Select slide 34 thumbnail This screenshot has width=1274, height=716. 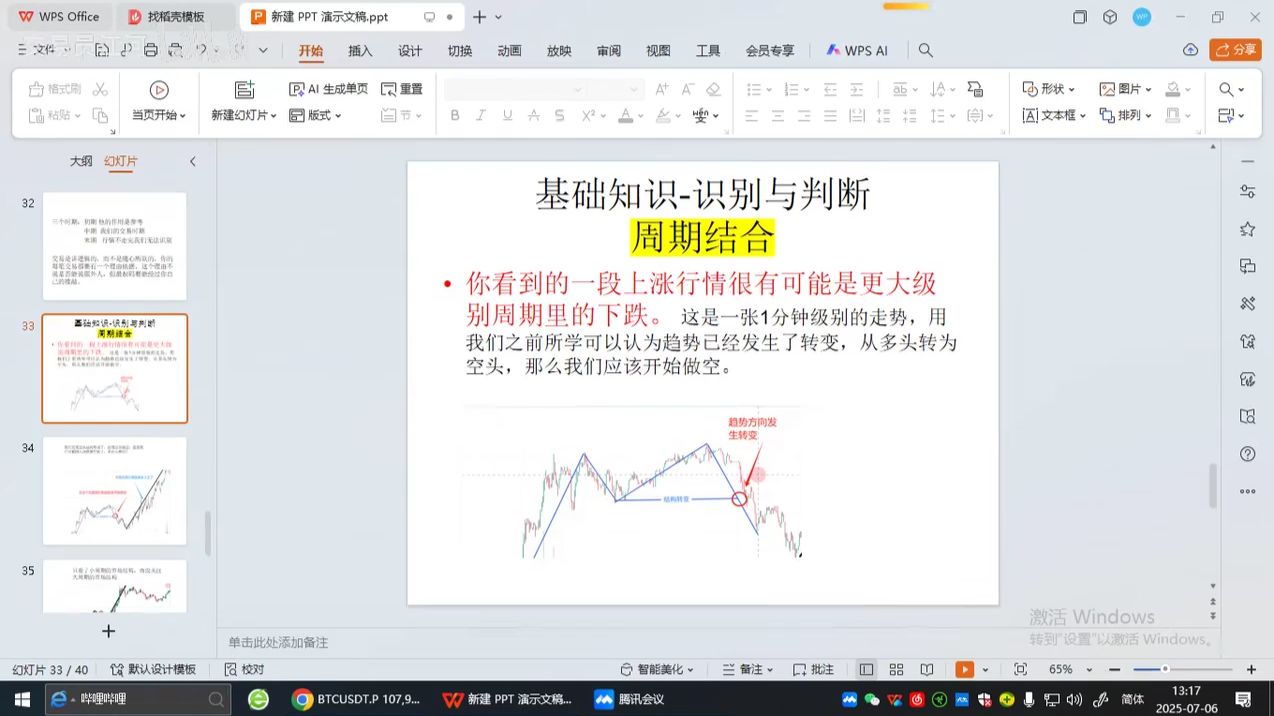(x=115, y=491)
